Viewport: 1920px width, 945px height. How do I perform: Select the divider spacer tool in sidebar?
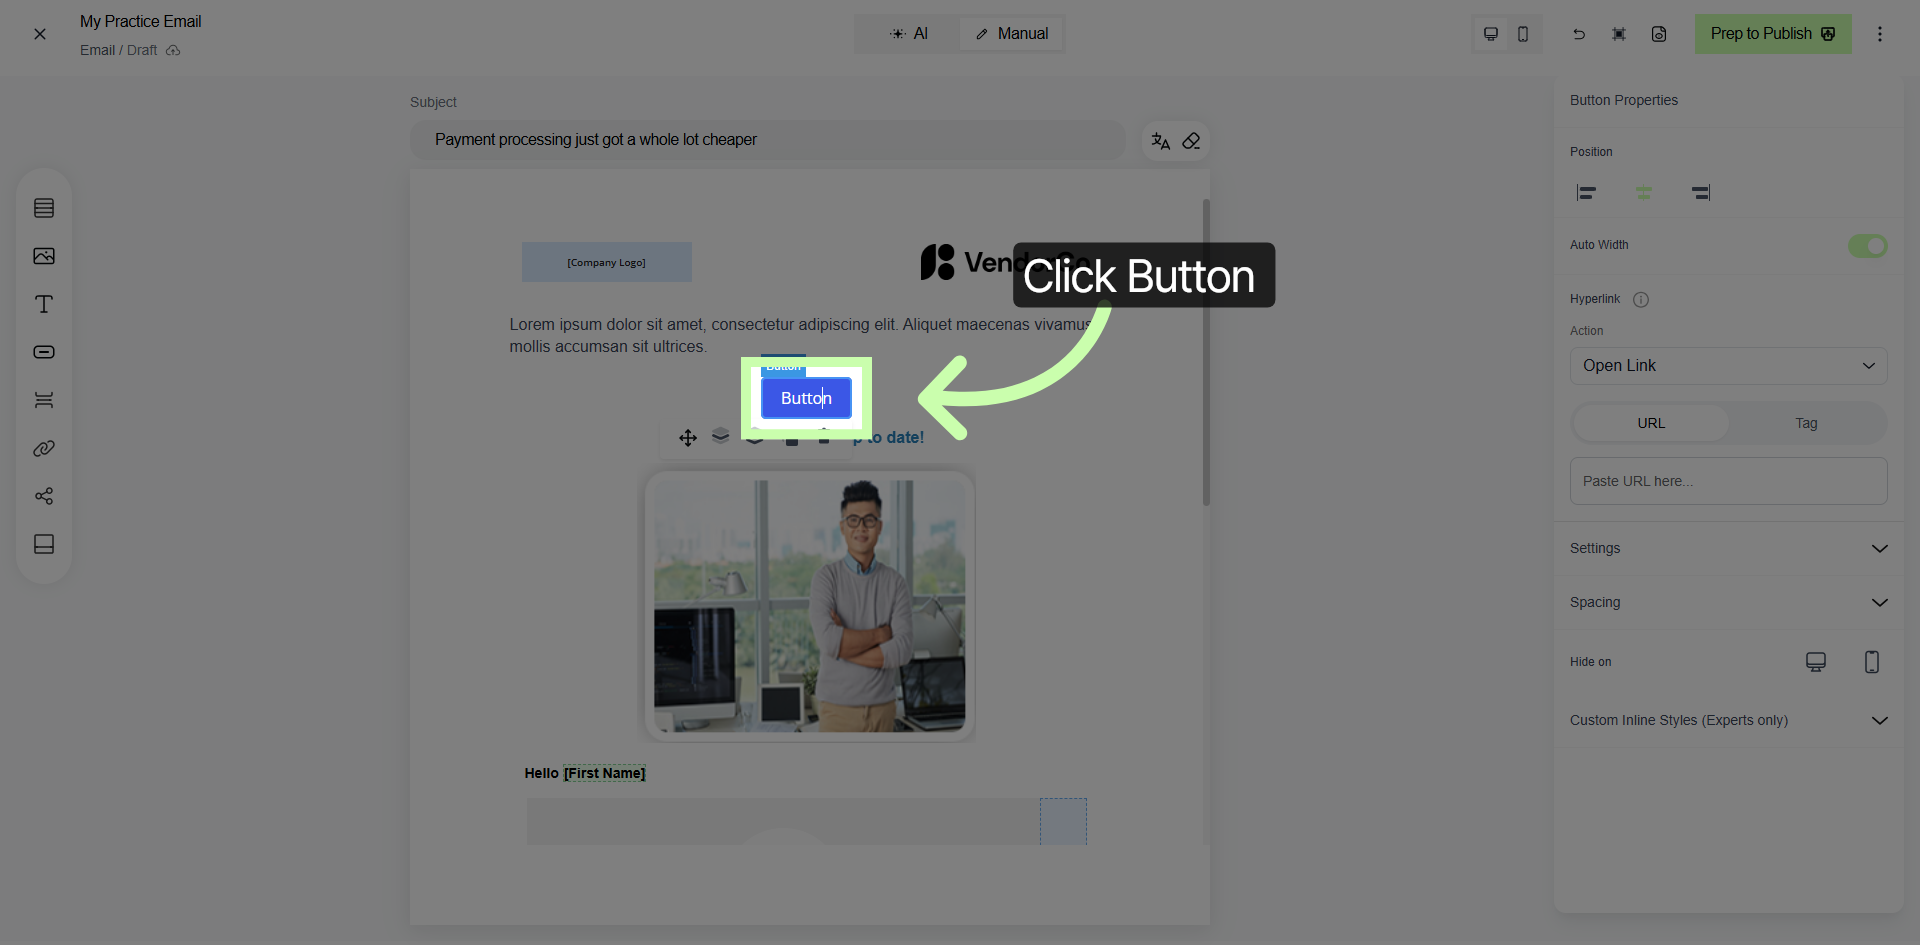[x=44, y=400]
